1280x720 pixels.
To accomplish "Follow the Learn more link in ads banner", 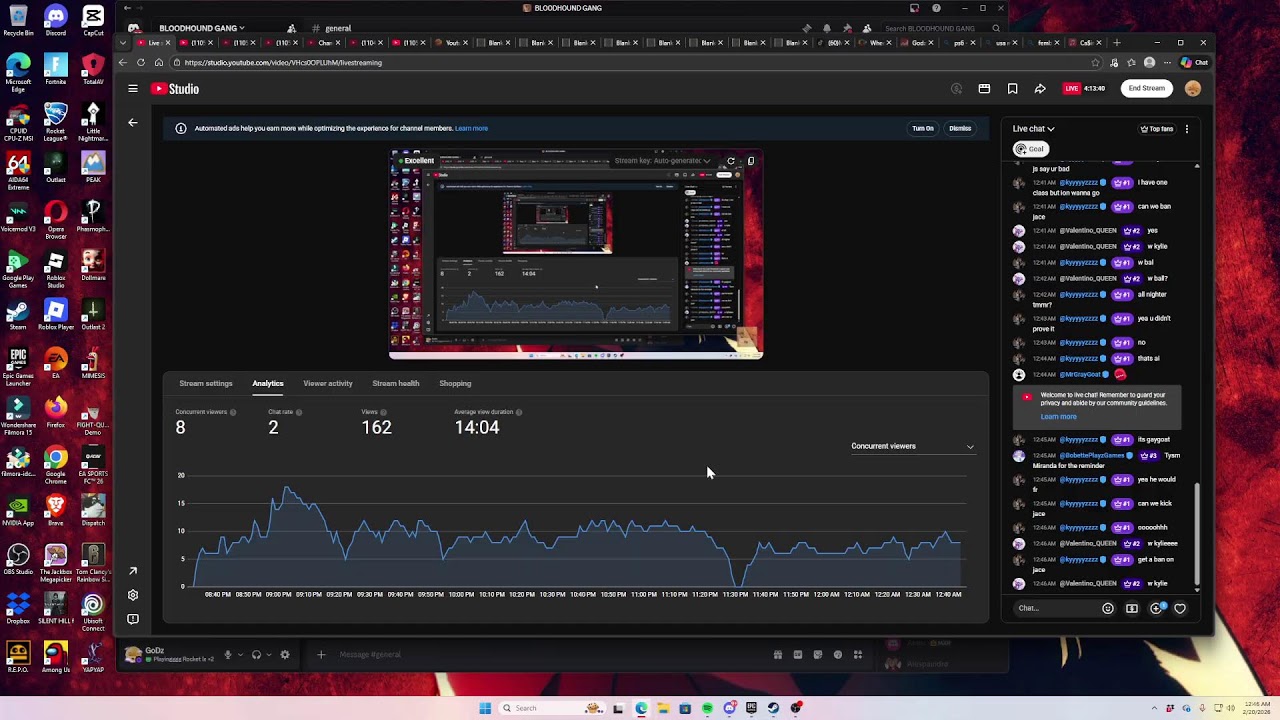I will click(x=471, y=128).
